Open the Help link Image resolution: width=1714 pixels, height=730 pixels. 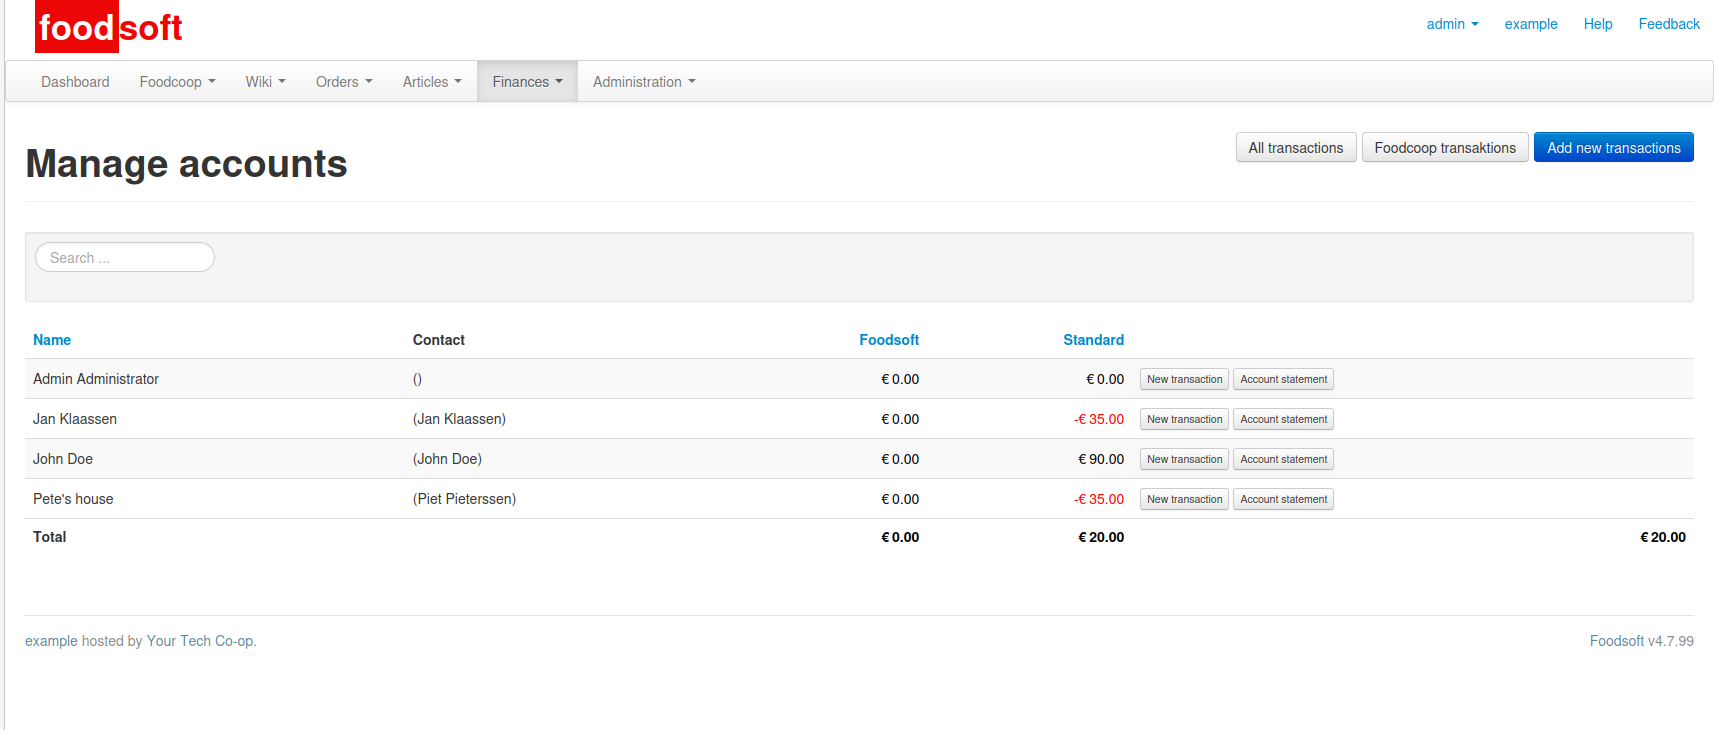[x=1597, y=24]
